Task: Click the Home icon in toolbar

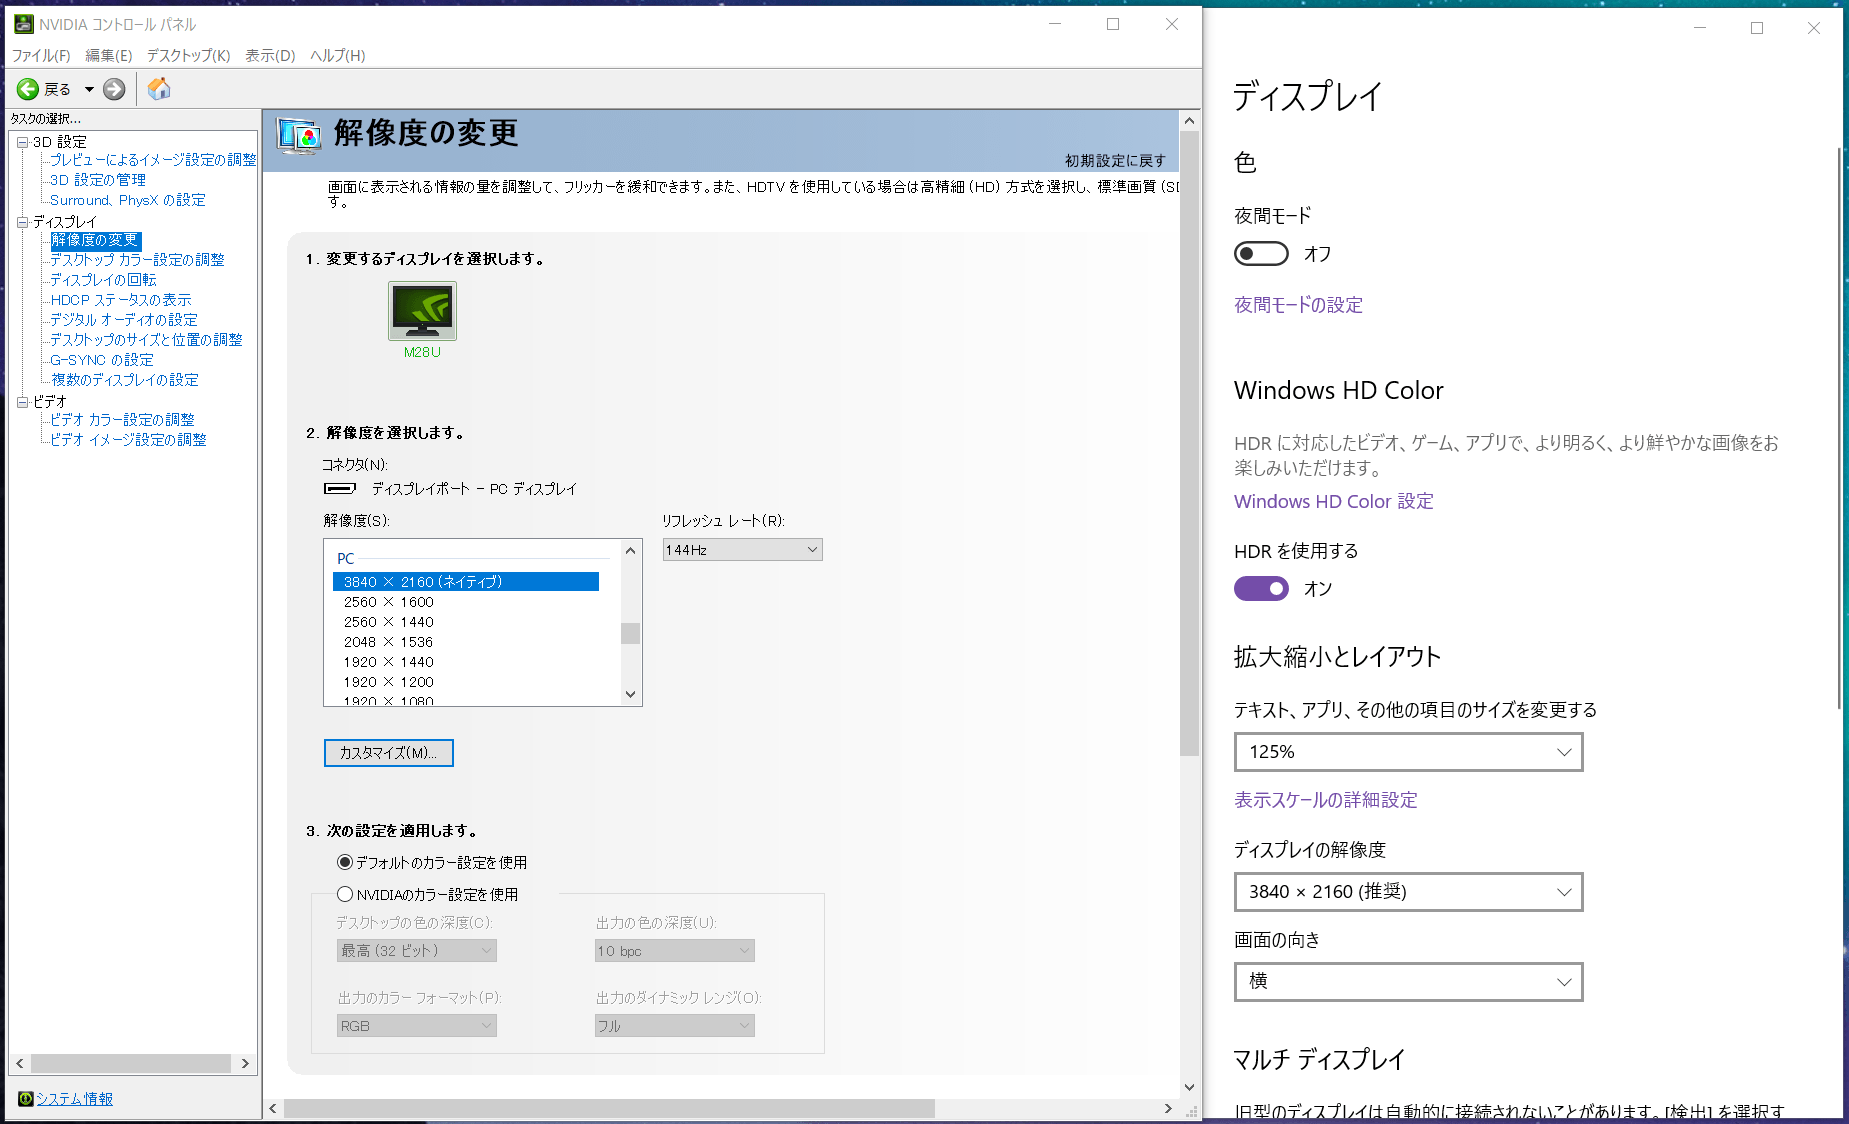Action: coord(159,89)
